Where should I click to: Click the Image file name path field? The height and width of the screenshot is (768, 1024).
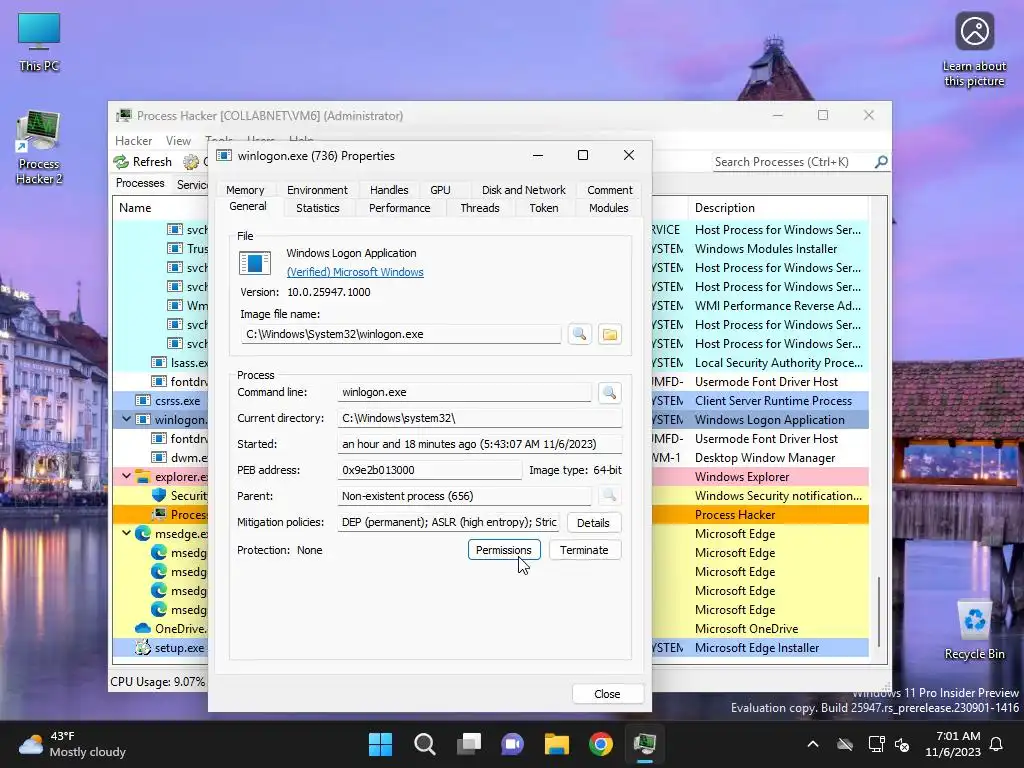401,334
